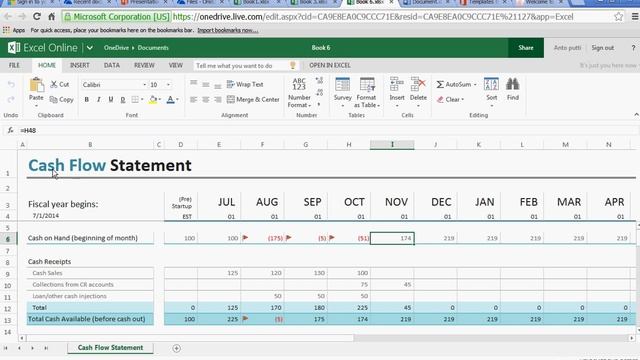Toggle underline formatting

click(111, 99)
